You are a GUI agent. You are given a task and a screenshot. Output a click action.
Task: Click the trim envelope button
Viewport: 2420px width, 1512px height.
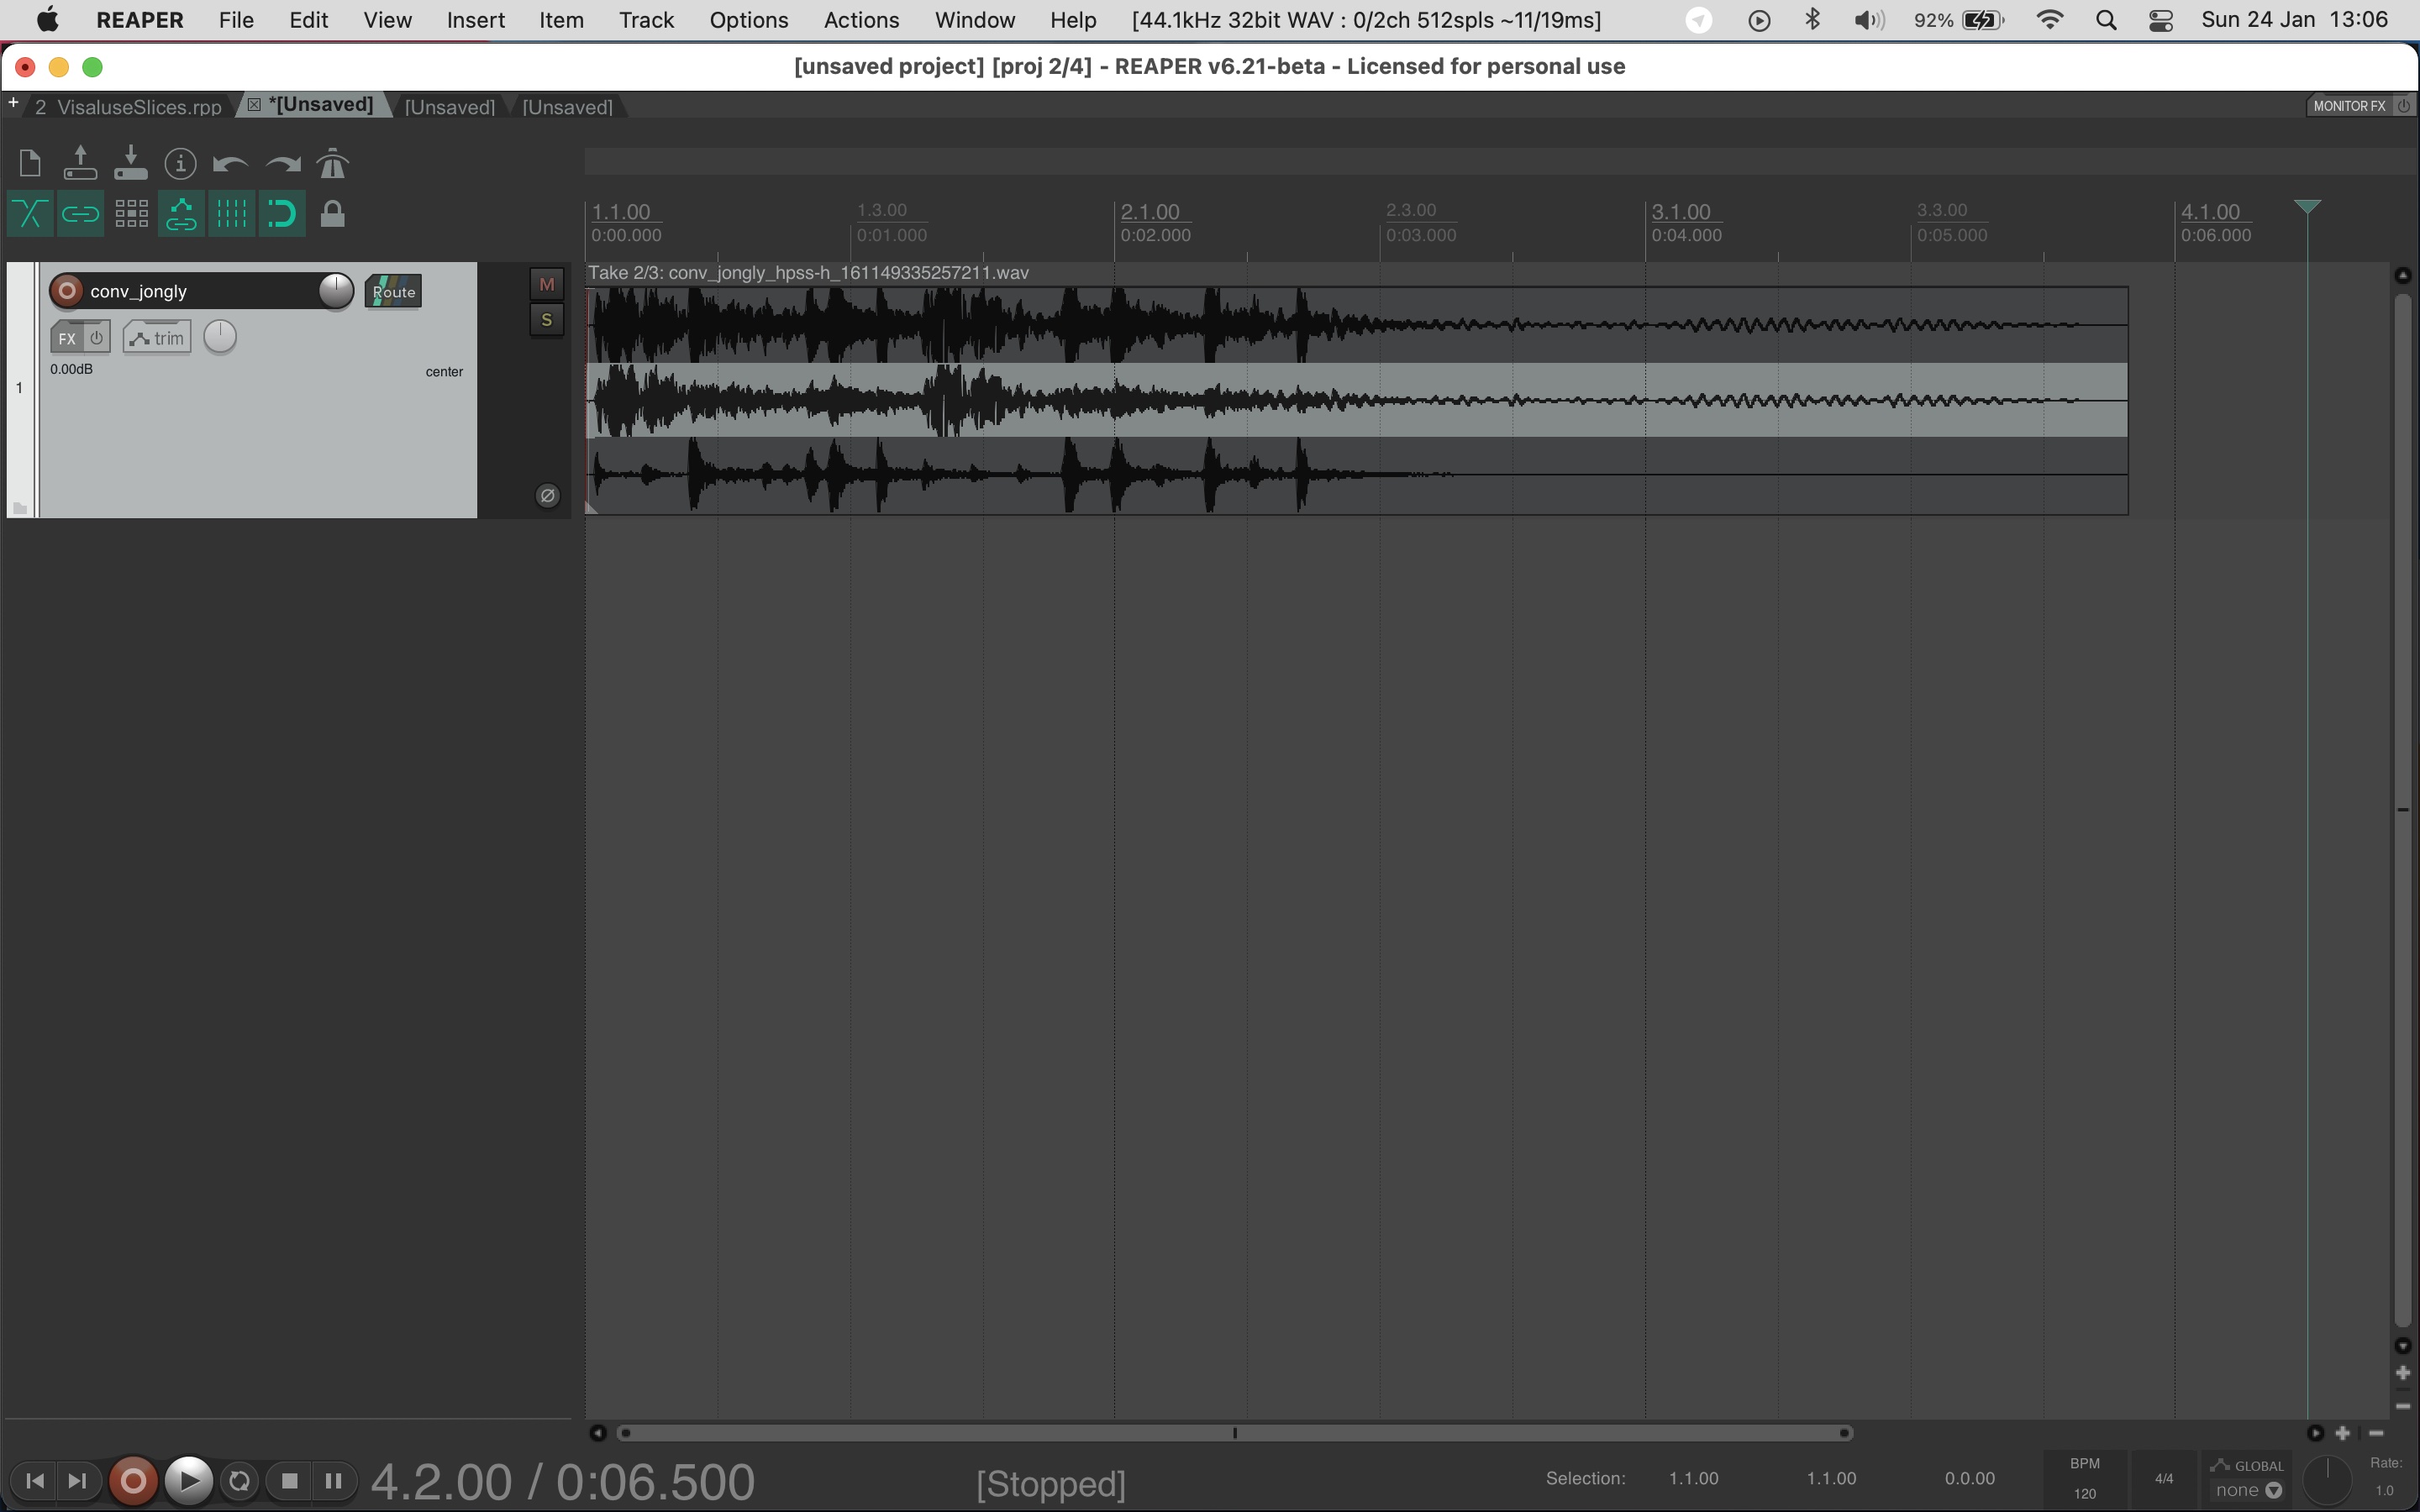click(x=157, y=338)
